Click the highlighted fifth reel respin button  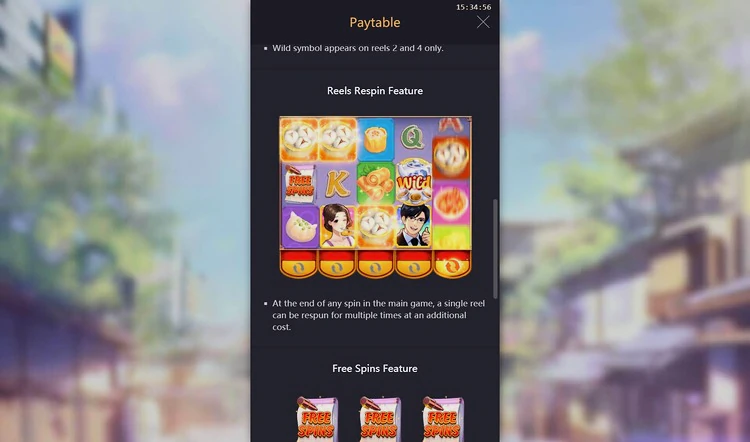452,265
